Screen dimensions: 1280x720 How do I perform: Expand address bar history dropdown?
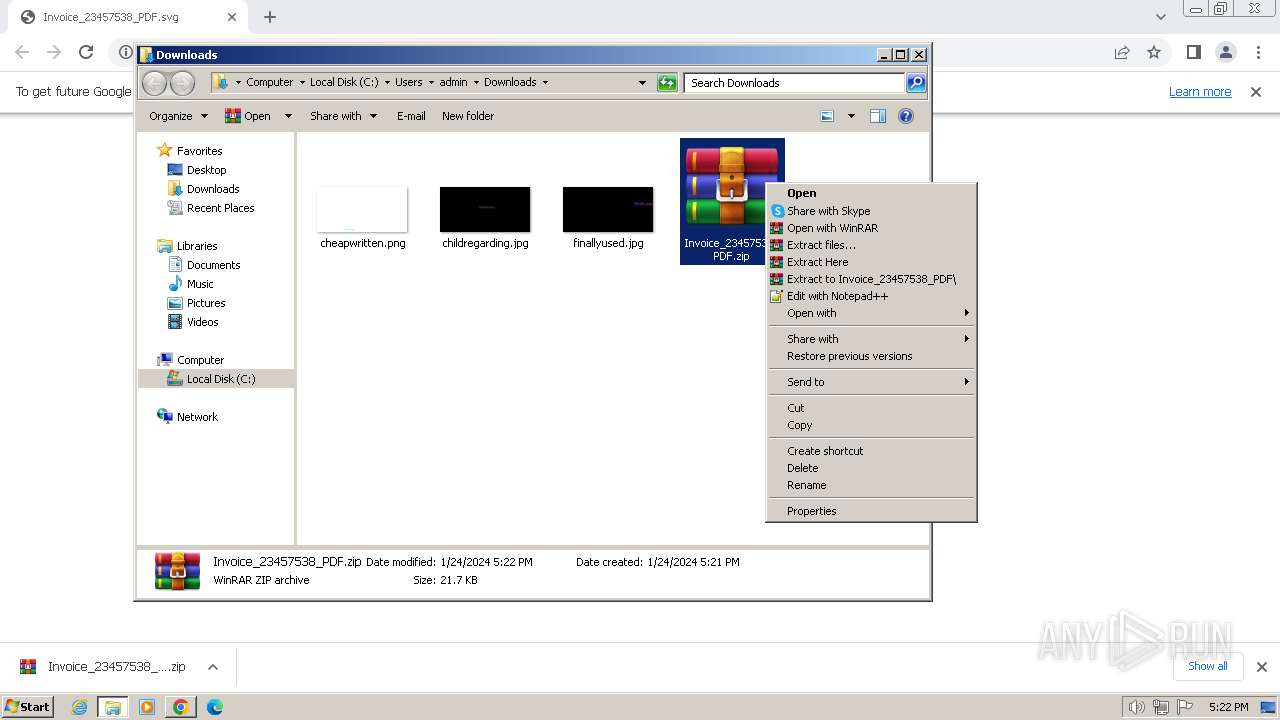coord(642,83)
